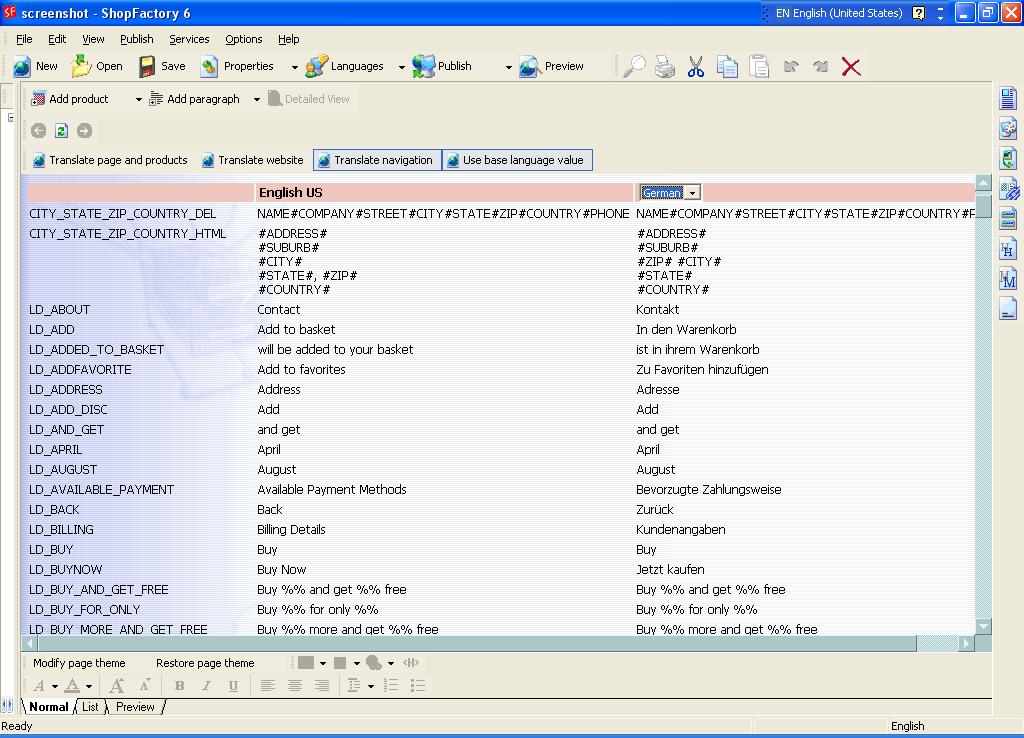Expand the Languages dropdown arrow
The image size is (1024, 738).
(x=402, y=67)
